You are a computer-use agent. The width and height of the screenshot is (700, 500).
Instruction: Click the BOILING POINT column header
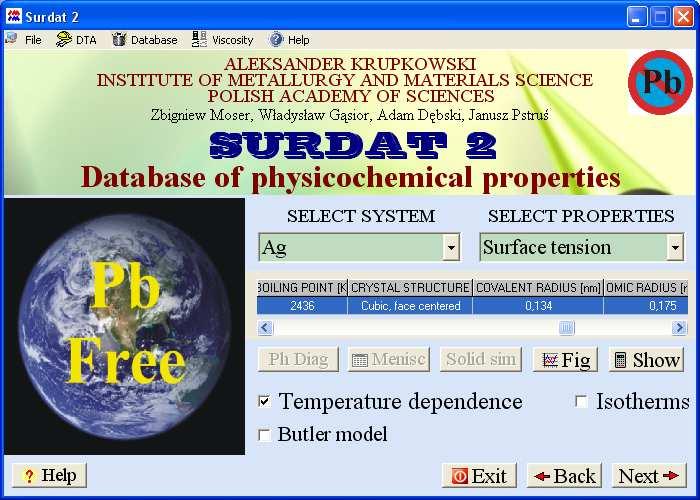pos(302,288)
